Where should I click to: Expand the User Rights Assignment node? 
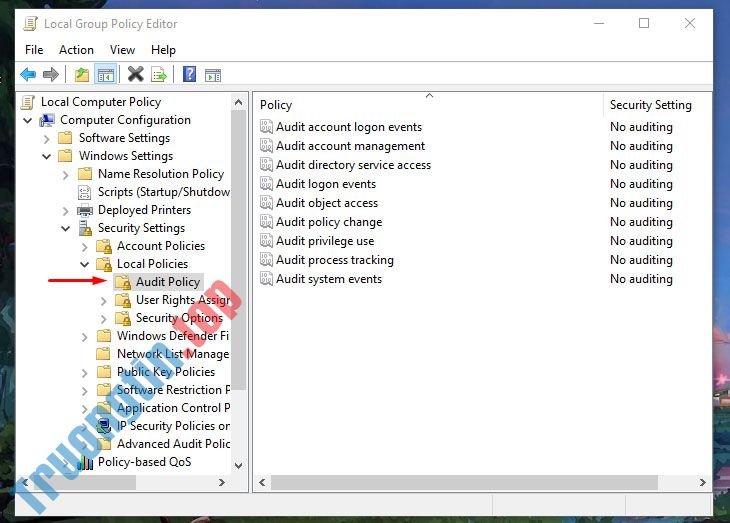pos(103,301)
